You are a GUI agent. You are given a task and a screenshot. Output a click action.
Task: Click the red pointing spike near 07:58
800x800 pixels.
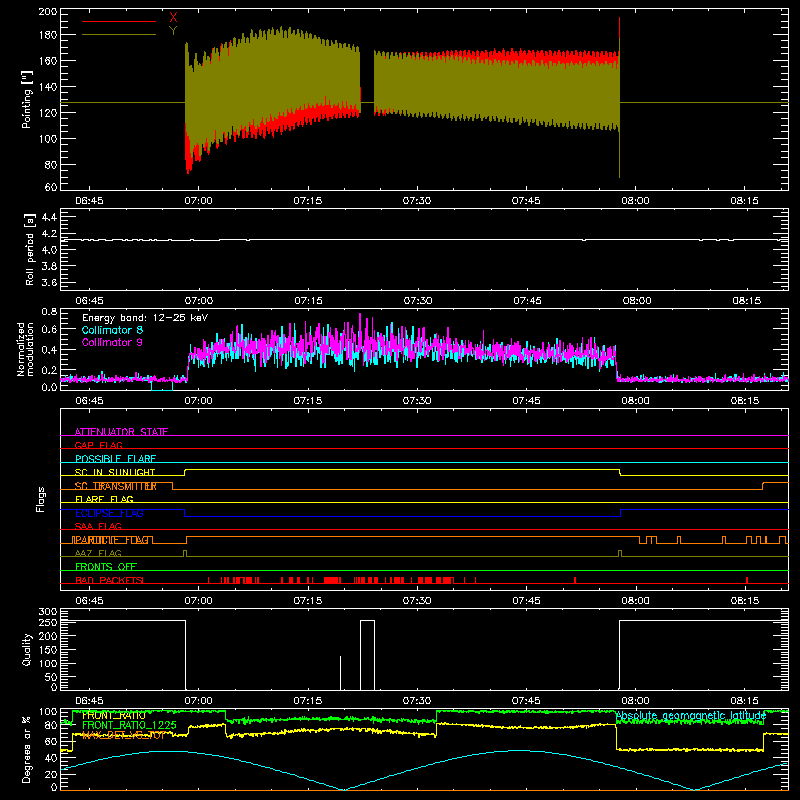point(619,28)
